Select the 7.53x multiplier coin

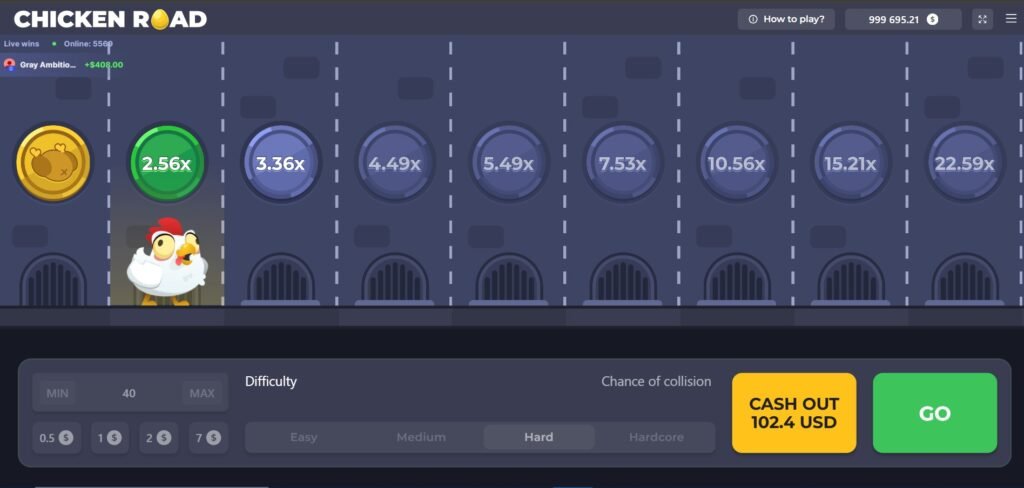(x=622, y=163)
